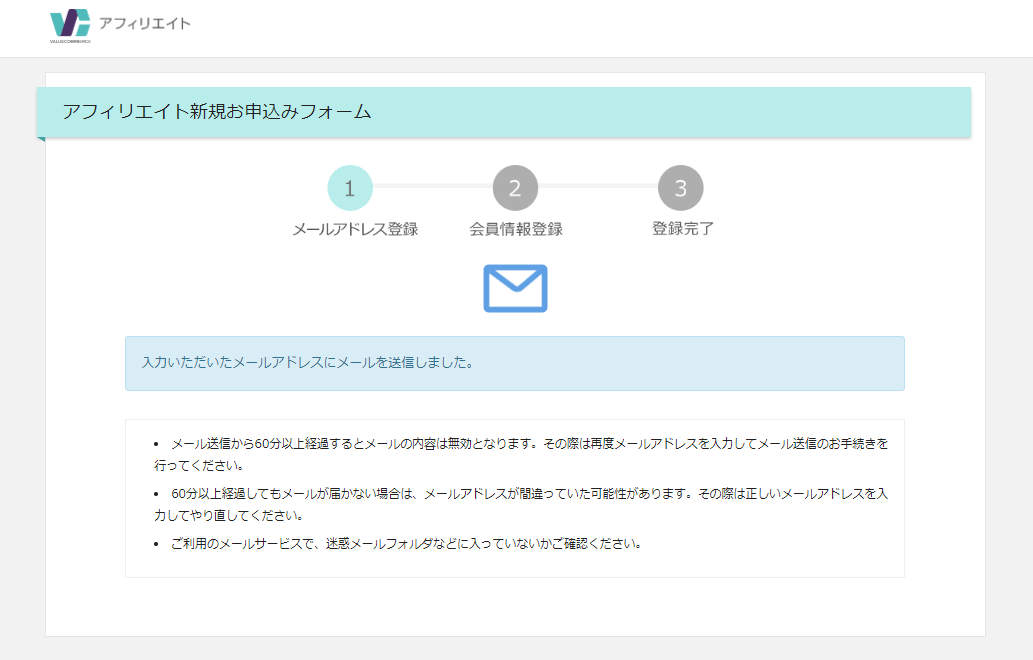Click the アフィリエイト新規お申込みフォーム title banner
1033x660 pixels.
217,112
